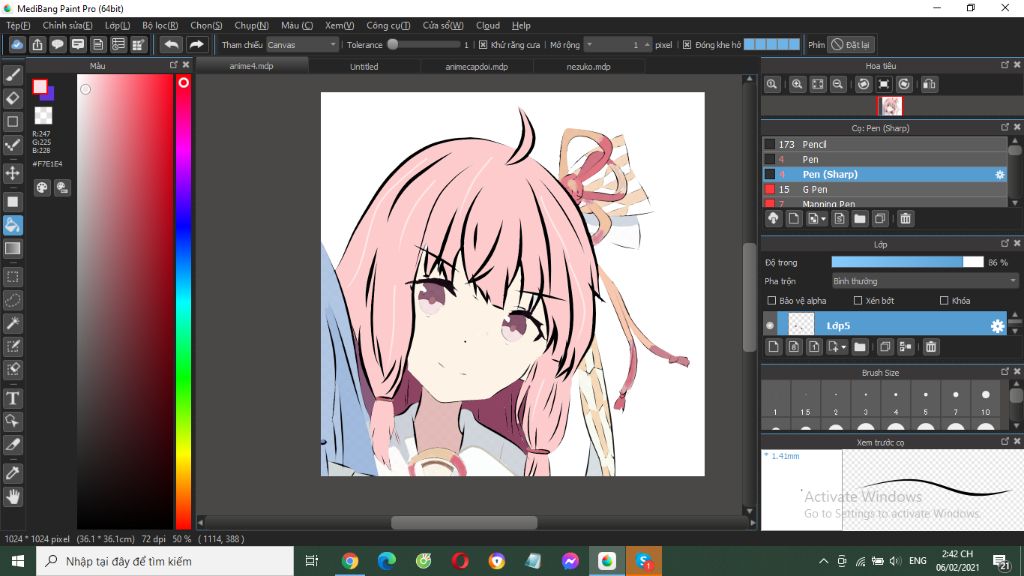Zoom in using Navigator magnifier plus
Screen dimensions: 1024x576
(x=797, y=84)
